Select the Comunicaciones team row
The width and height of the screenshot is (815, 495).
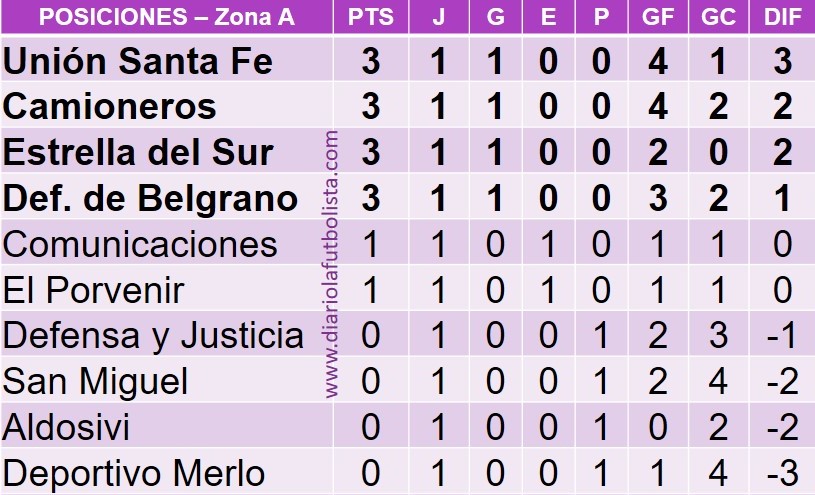coord(408,243)
